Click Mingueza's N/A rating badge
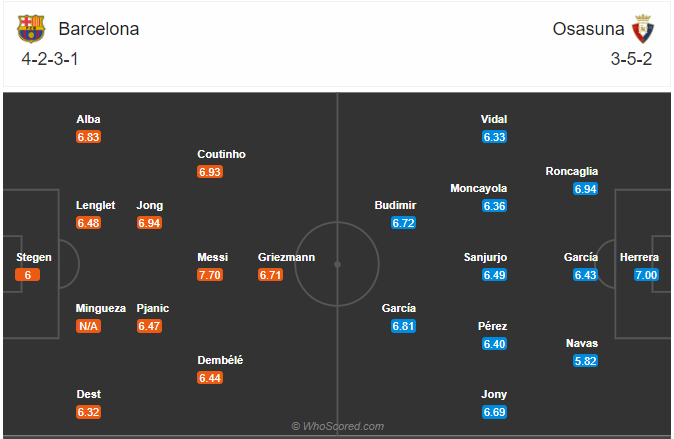This screenshot has width=674, height=439. click(x=89, y=326)
